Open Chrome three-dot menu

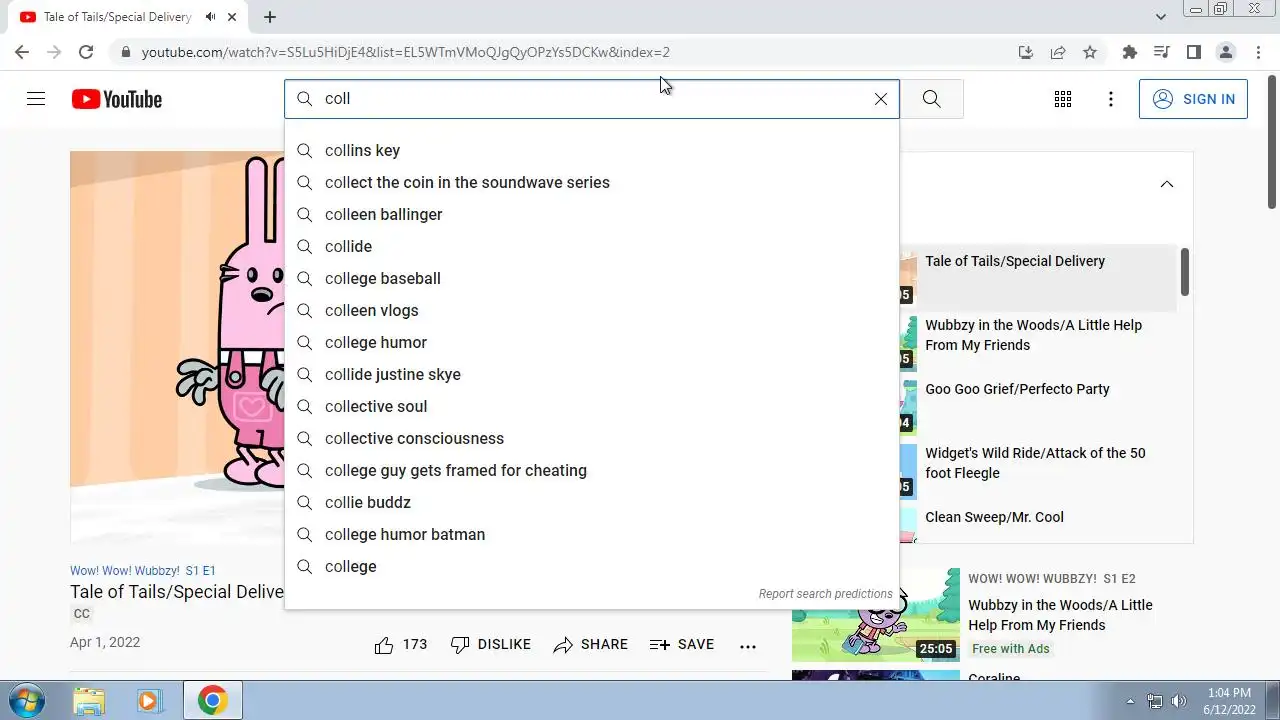(x=1258, y=52)
